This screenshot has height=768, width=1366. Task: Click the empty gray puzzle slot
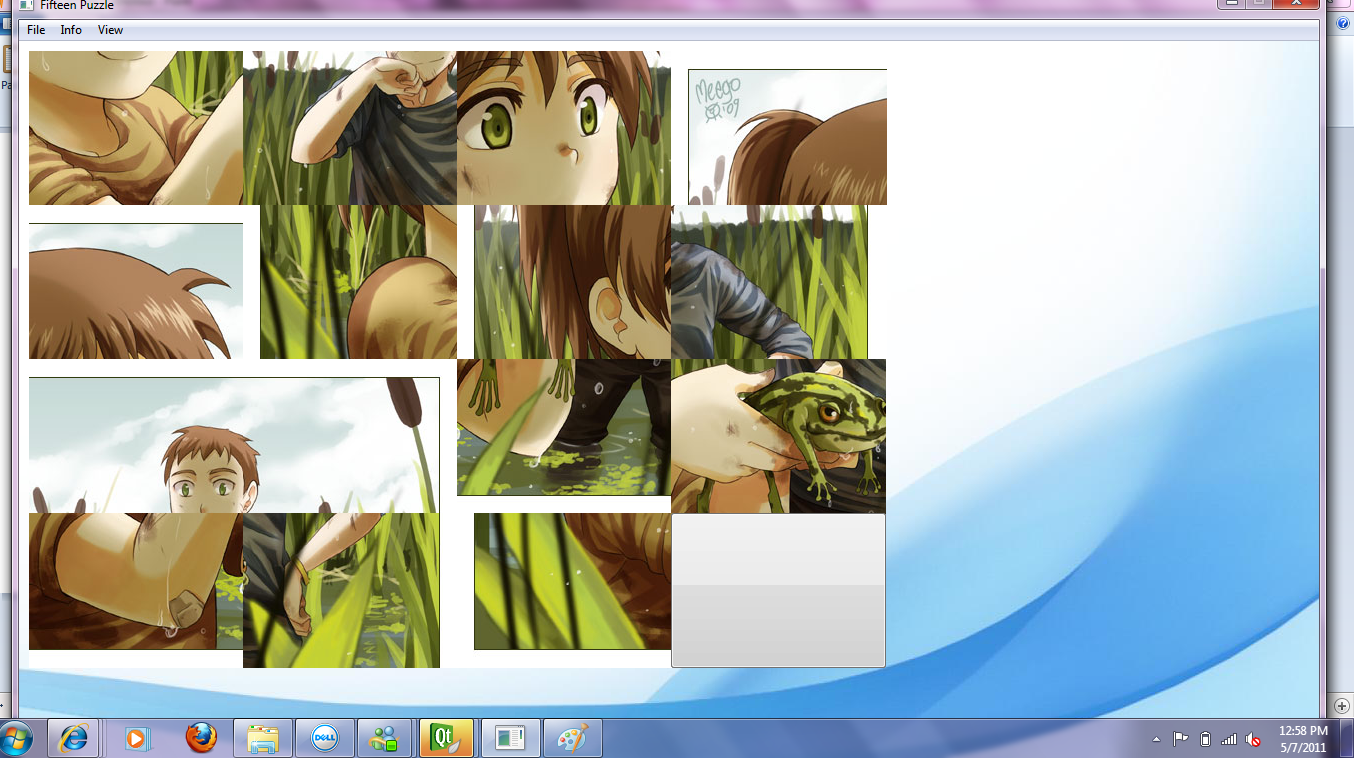pos(778,590)
